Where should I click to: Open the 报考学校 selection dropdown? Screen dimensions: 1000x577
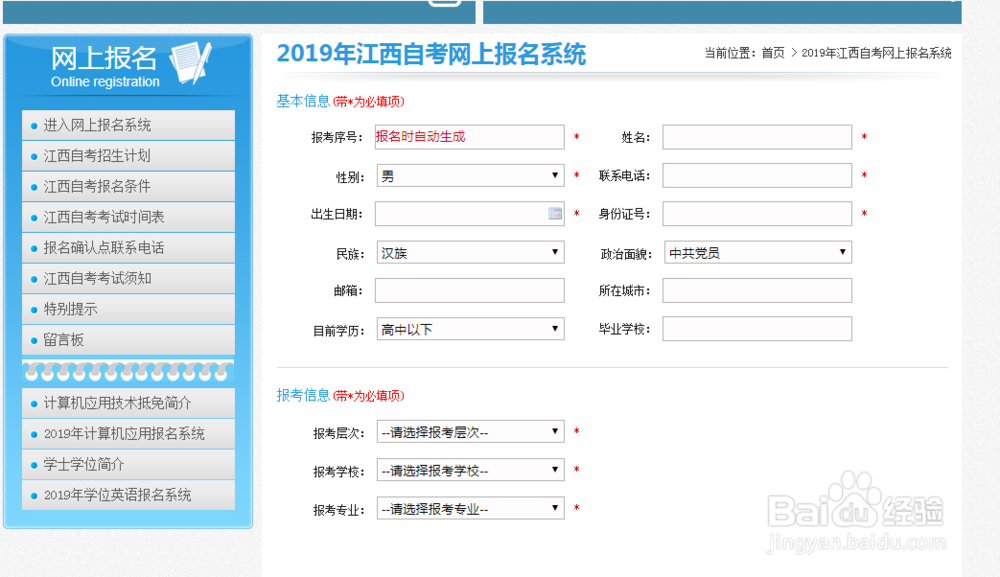(x=471, y=470)
